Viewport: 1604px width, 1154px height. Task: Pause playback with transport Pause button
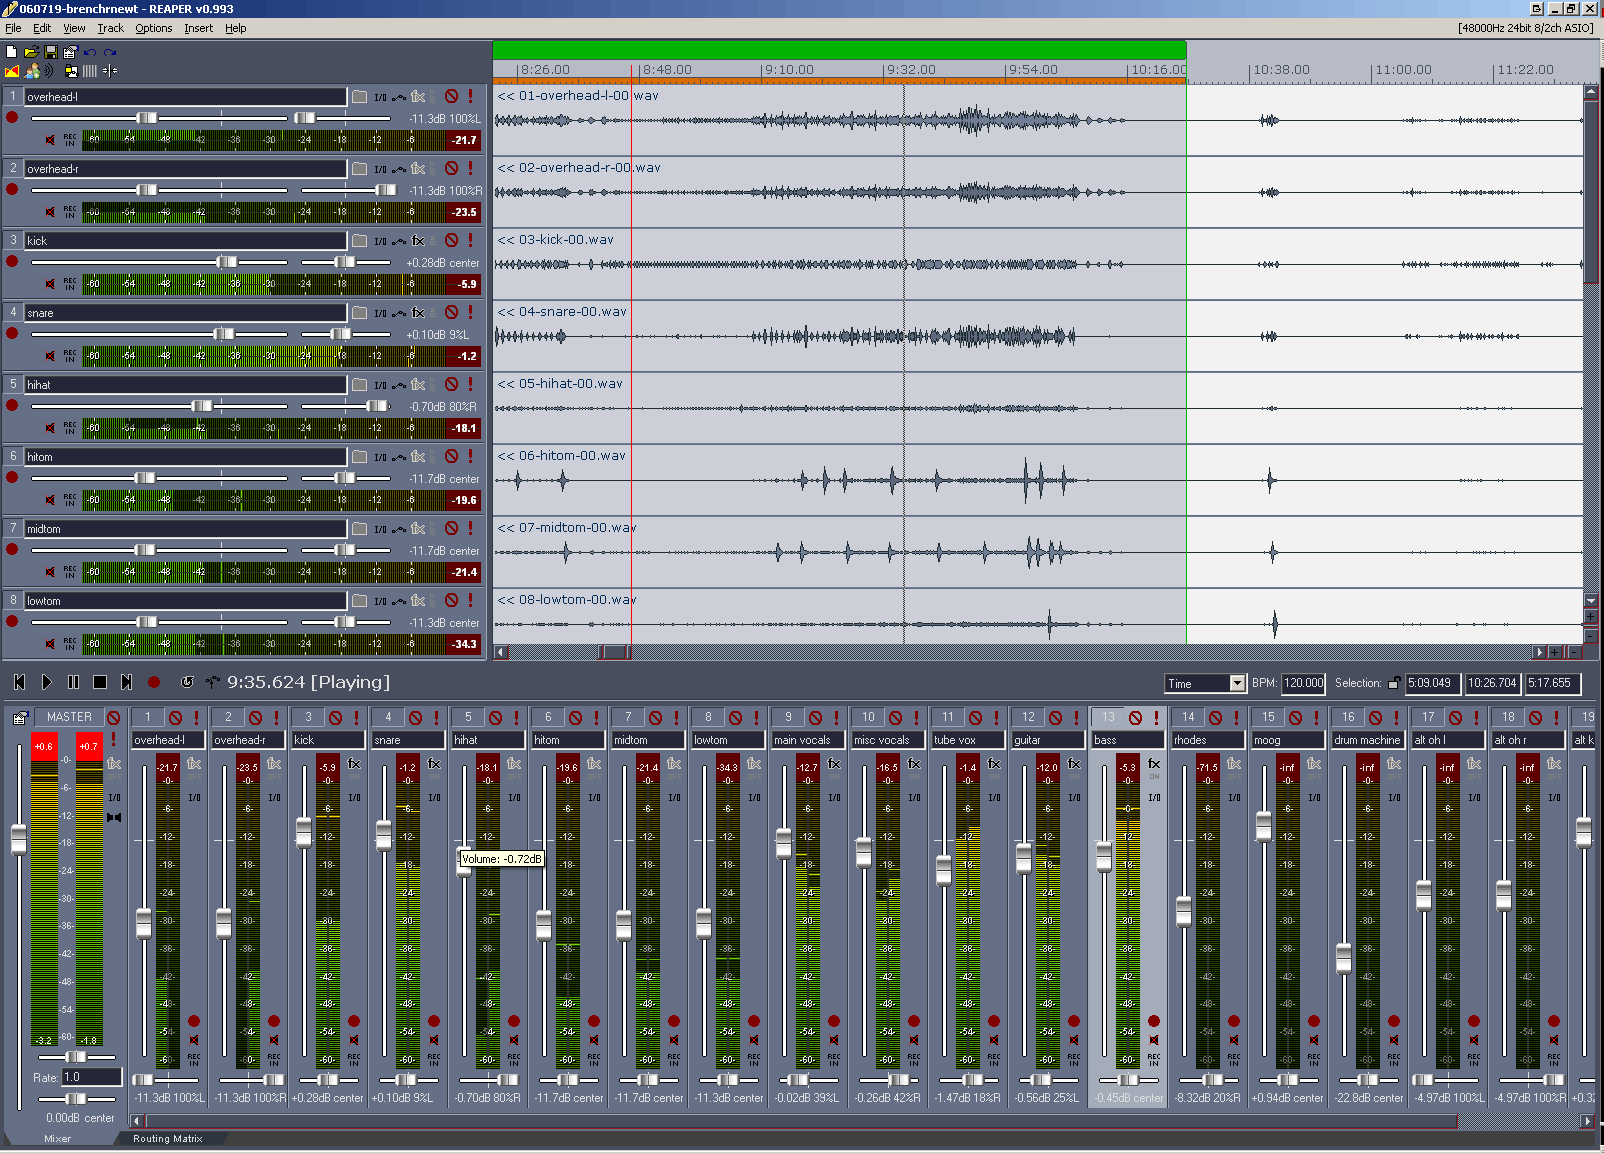73,682
